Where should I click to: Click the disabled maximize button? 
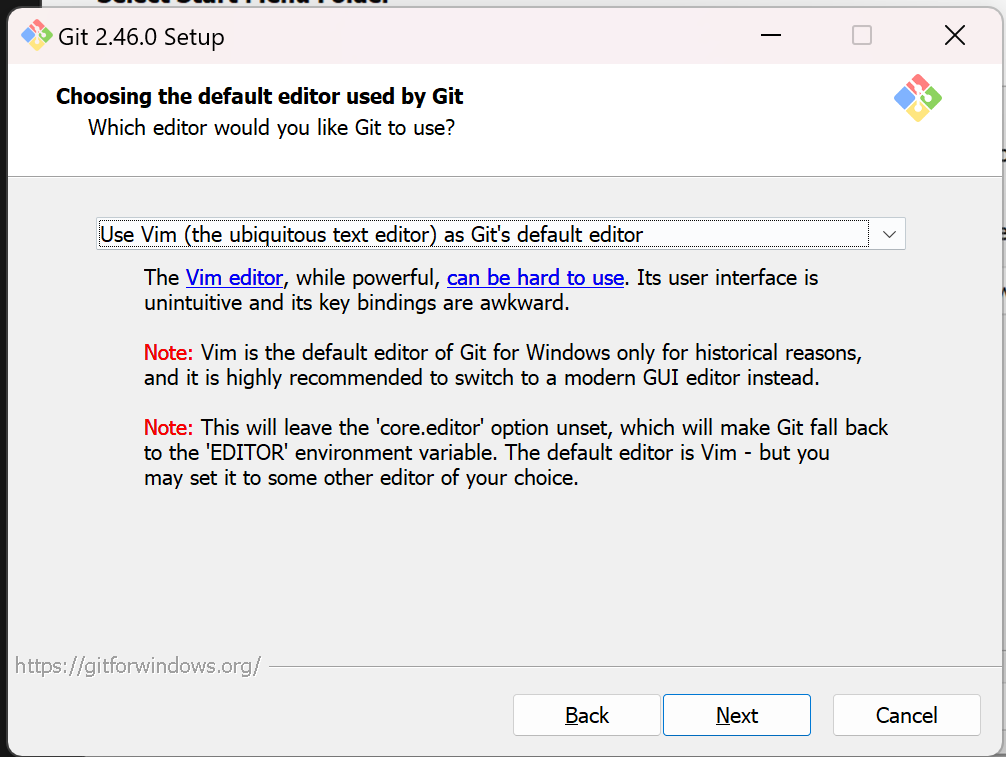pyautogui.click(x=862, y=35)
